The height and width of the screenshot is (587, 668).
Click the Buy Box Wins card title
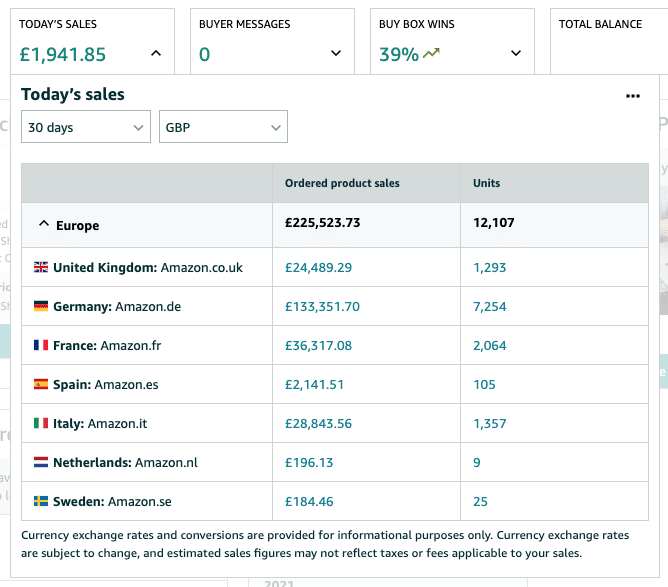click(417, 24)
